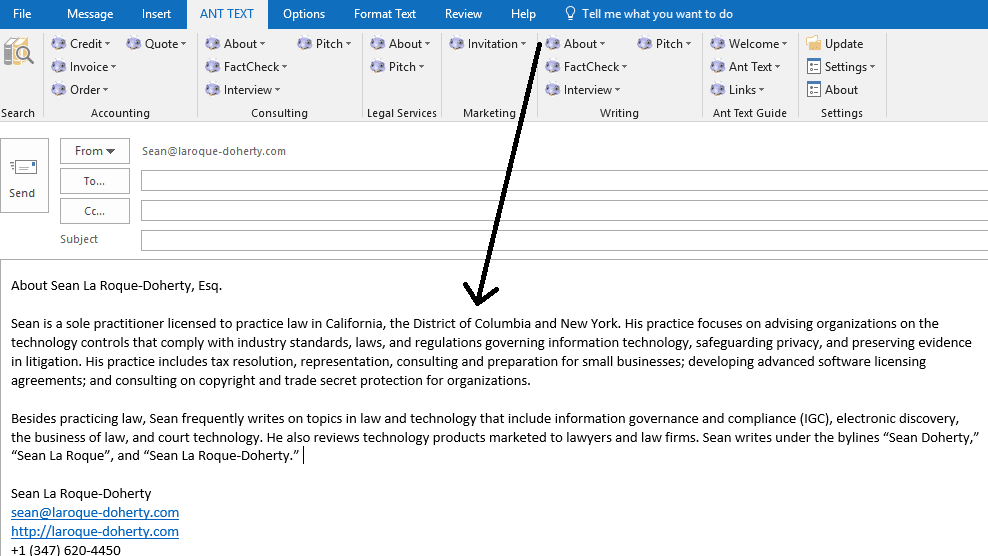Viewport: 988px width, 556px height.
Task: Click the Pitch icon in Consulting group
Action: [x=304, y=43]
